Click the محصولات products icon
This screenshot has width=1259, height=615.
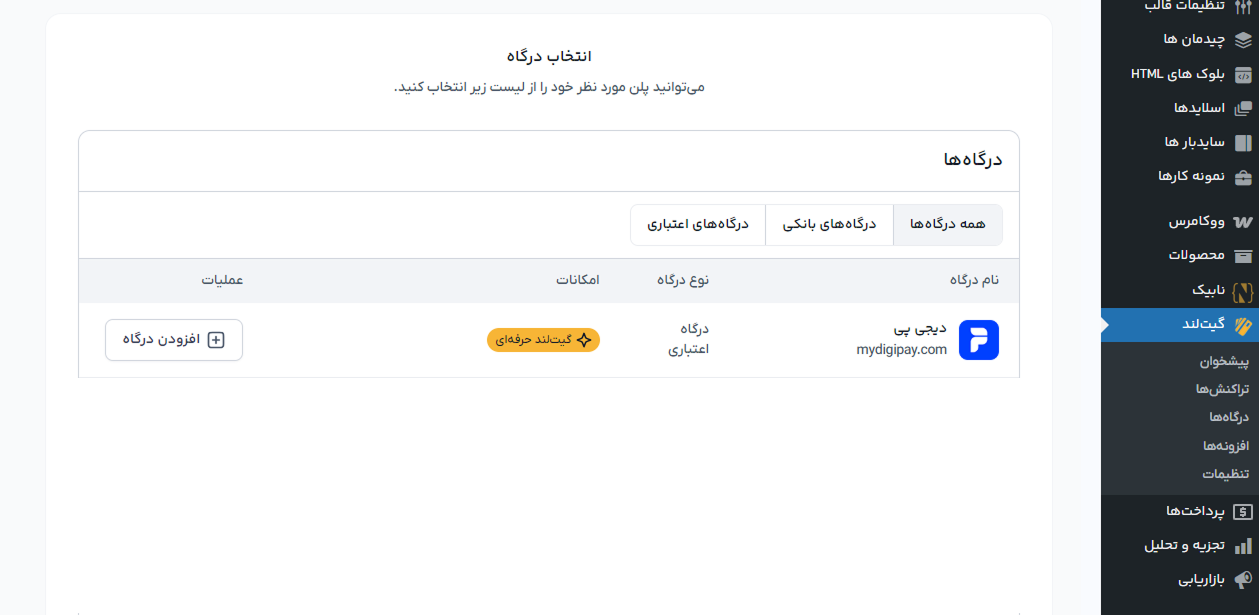1243,255
